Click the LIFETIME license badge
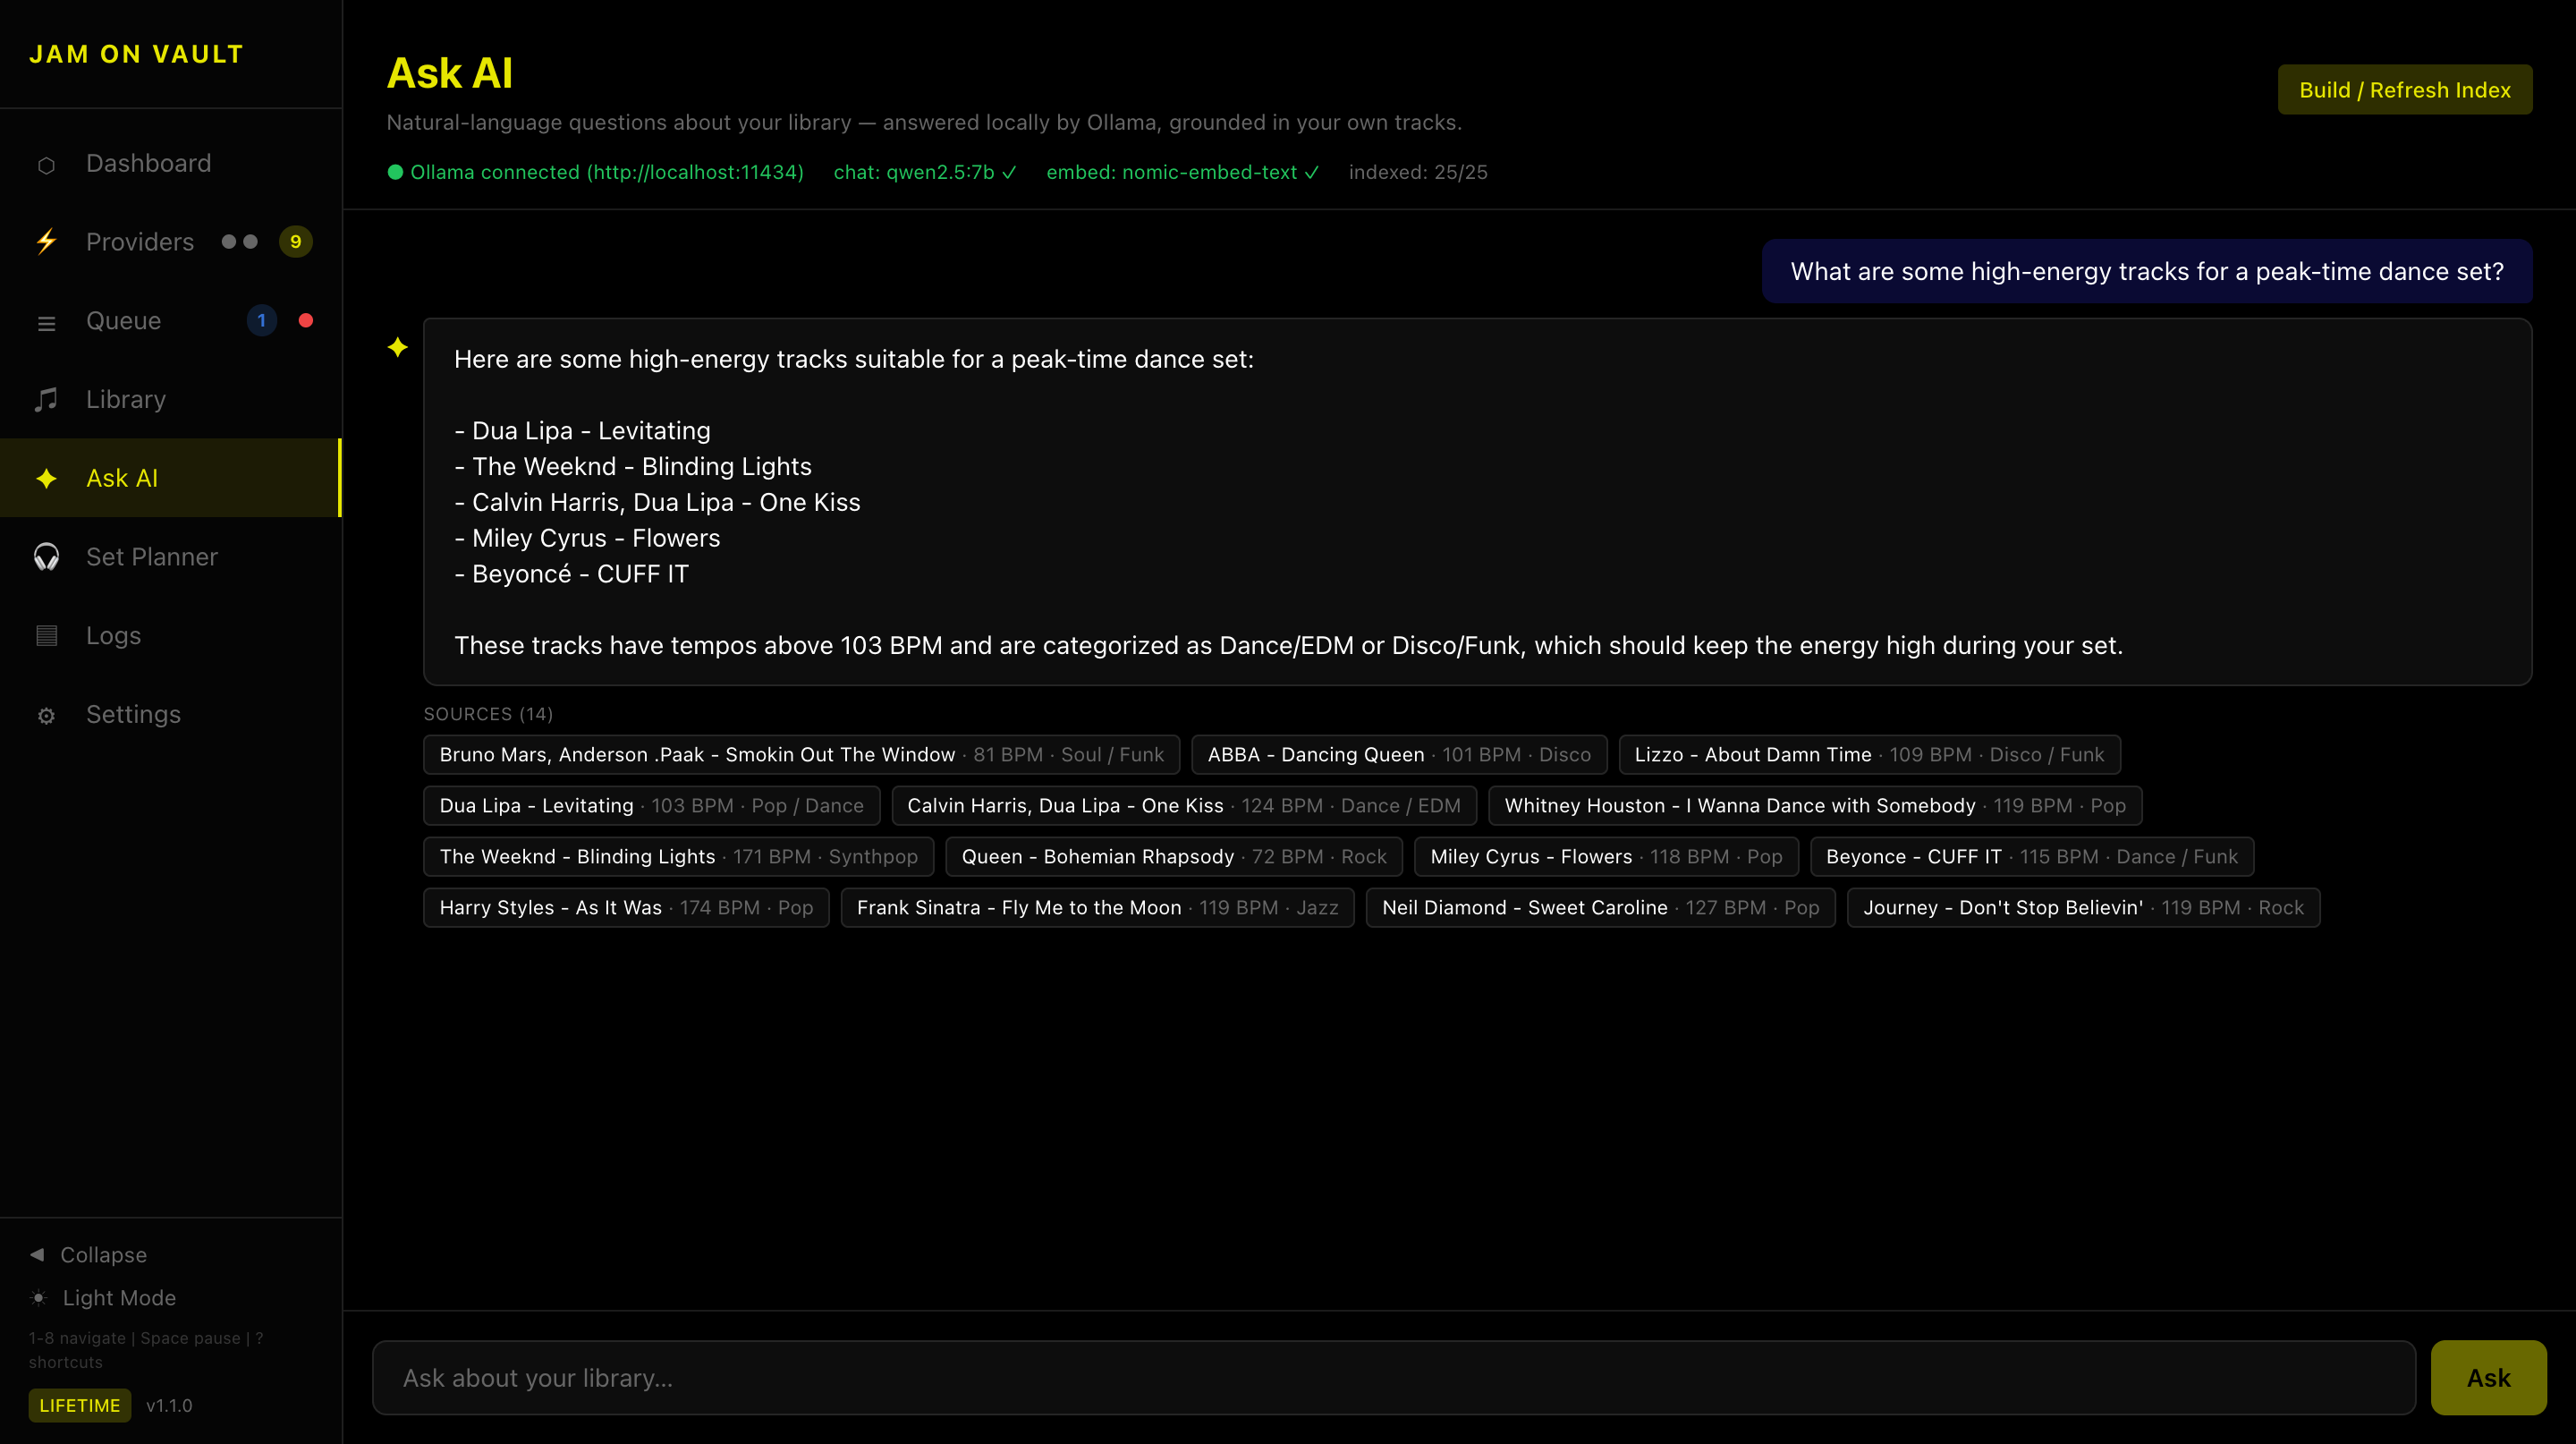 click(79, 1405)
